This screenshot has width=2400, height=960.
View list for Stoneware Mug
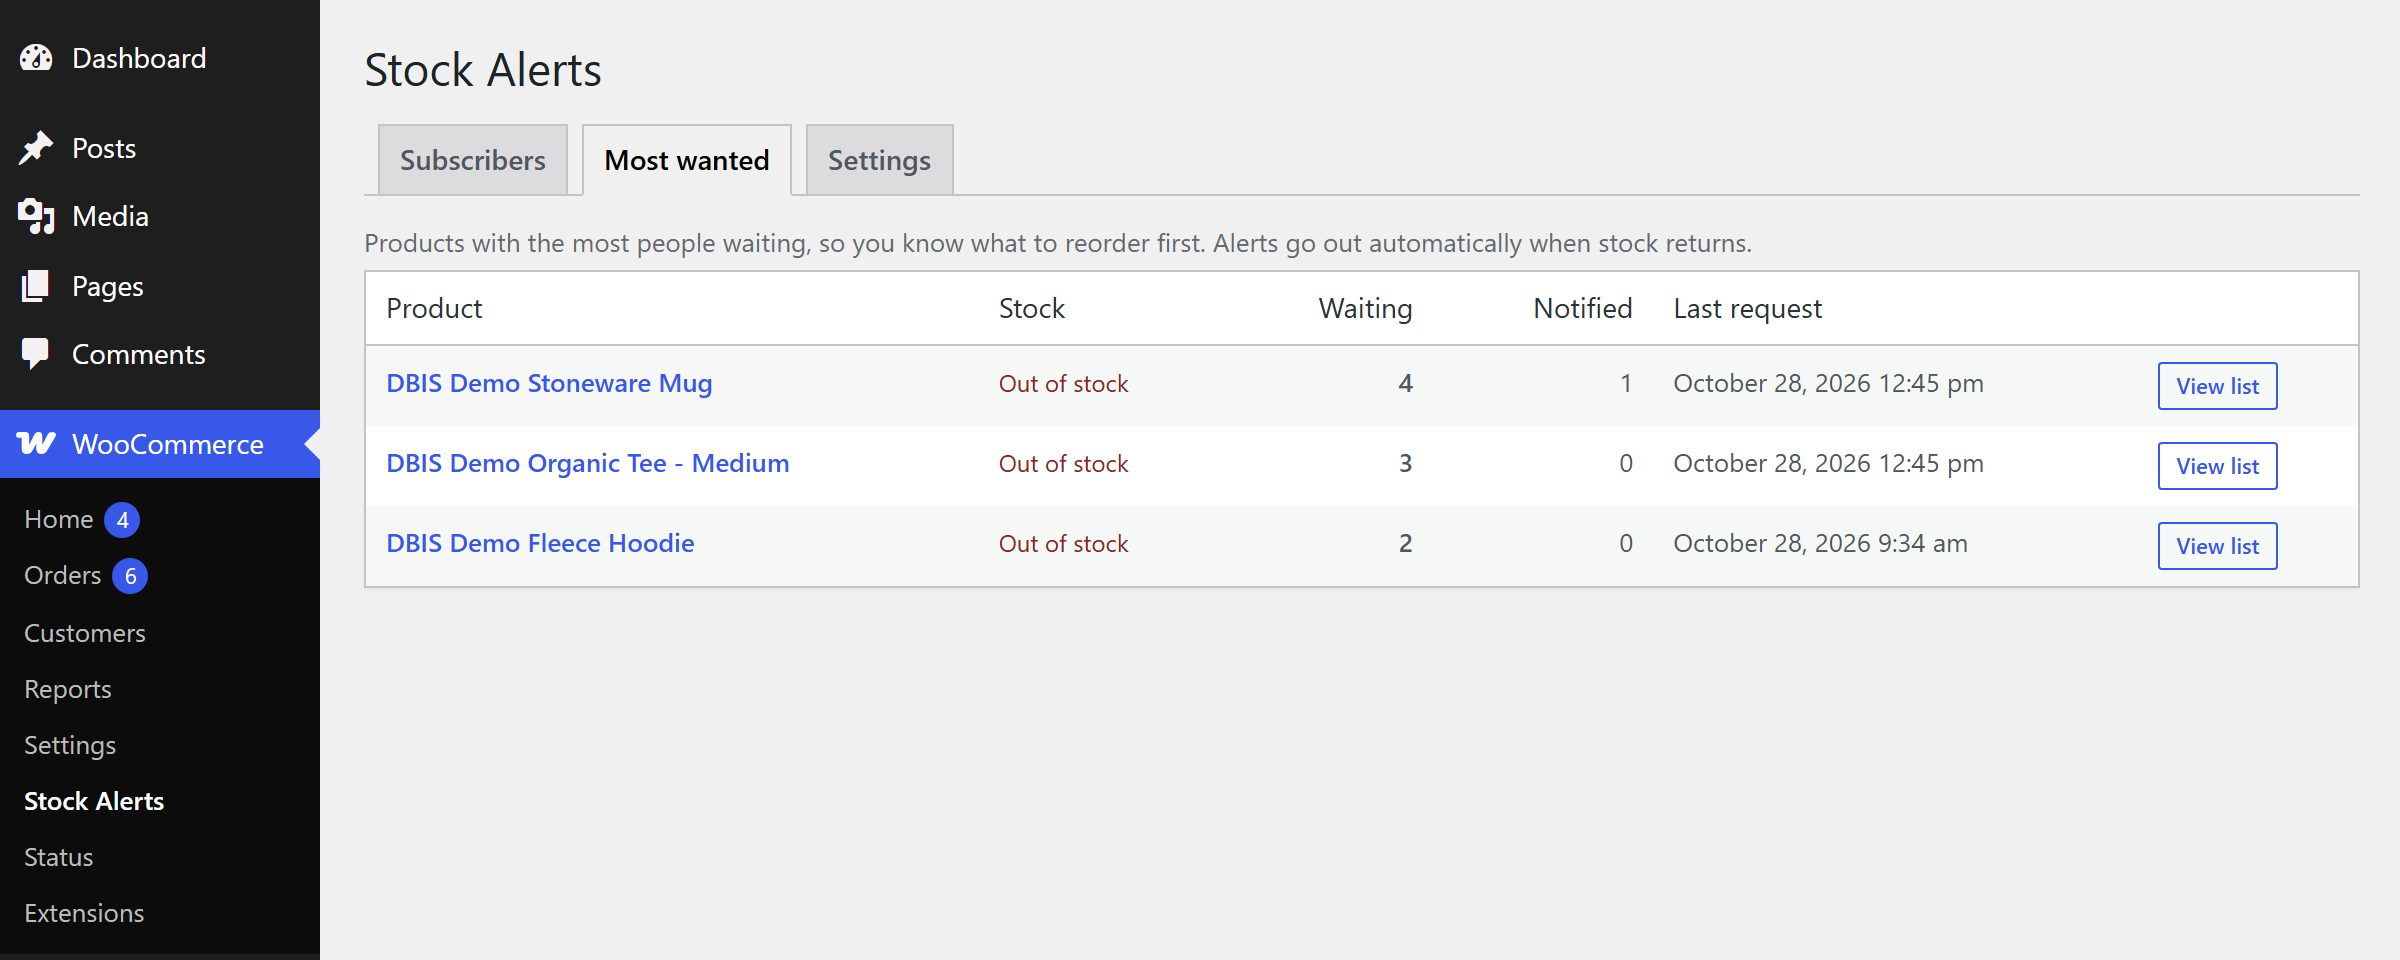point(2217,386)
